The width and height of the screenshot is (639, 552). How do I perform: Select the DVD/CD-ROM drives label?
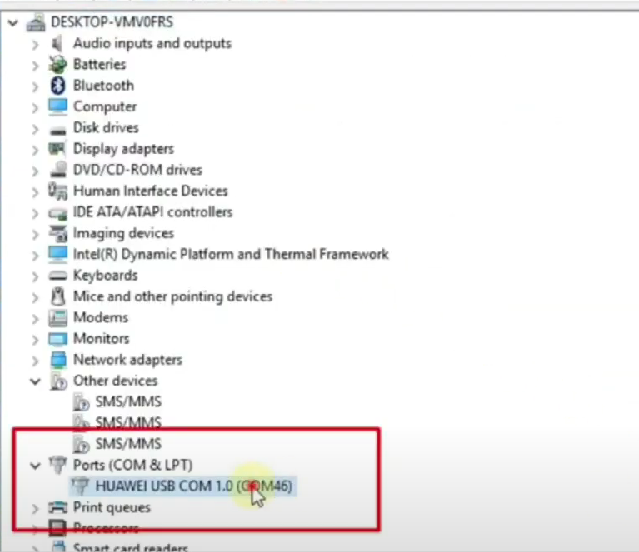tap(138, 170)
